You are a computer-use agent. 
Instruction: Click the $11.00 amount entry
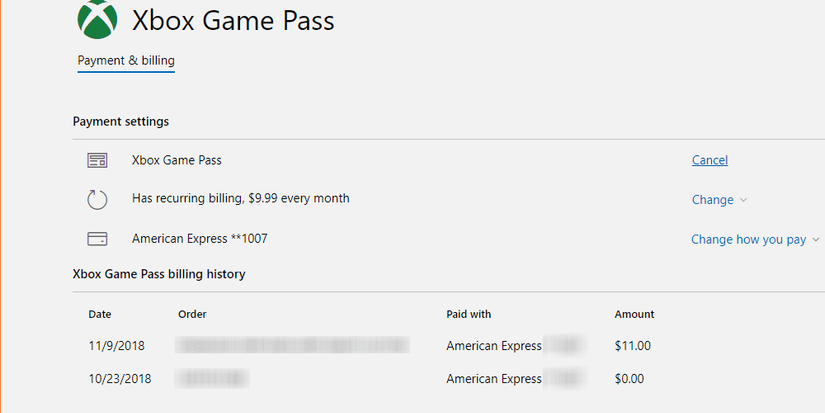coord(632,346)
